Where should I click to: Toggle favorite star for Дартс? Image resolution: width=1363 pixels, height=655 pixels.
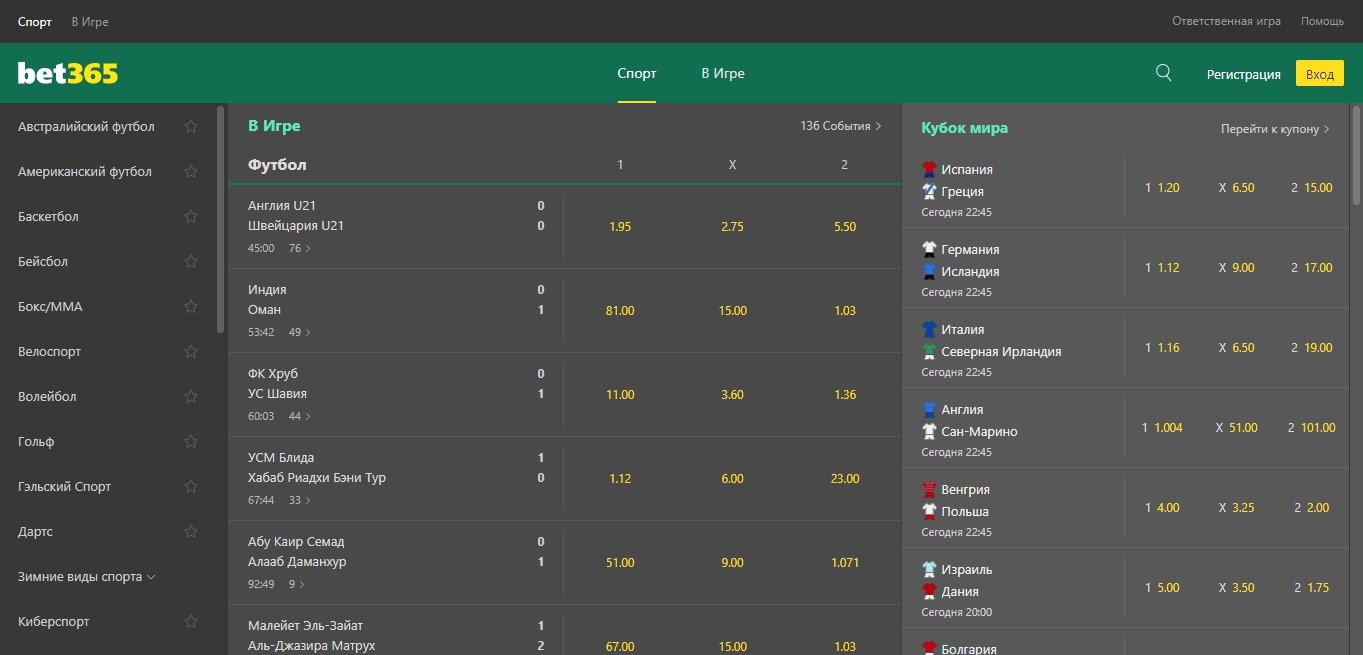point(191,532)
